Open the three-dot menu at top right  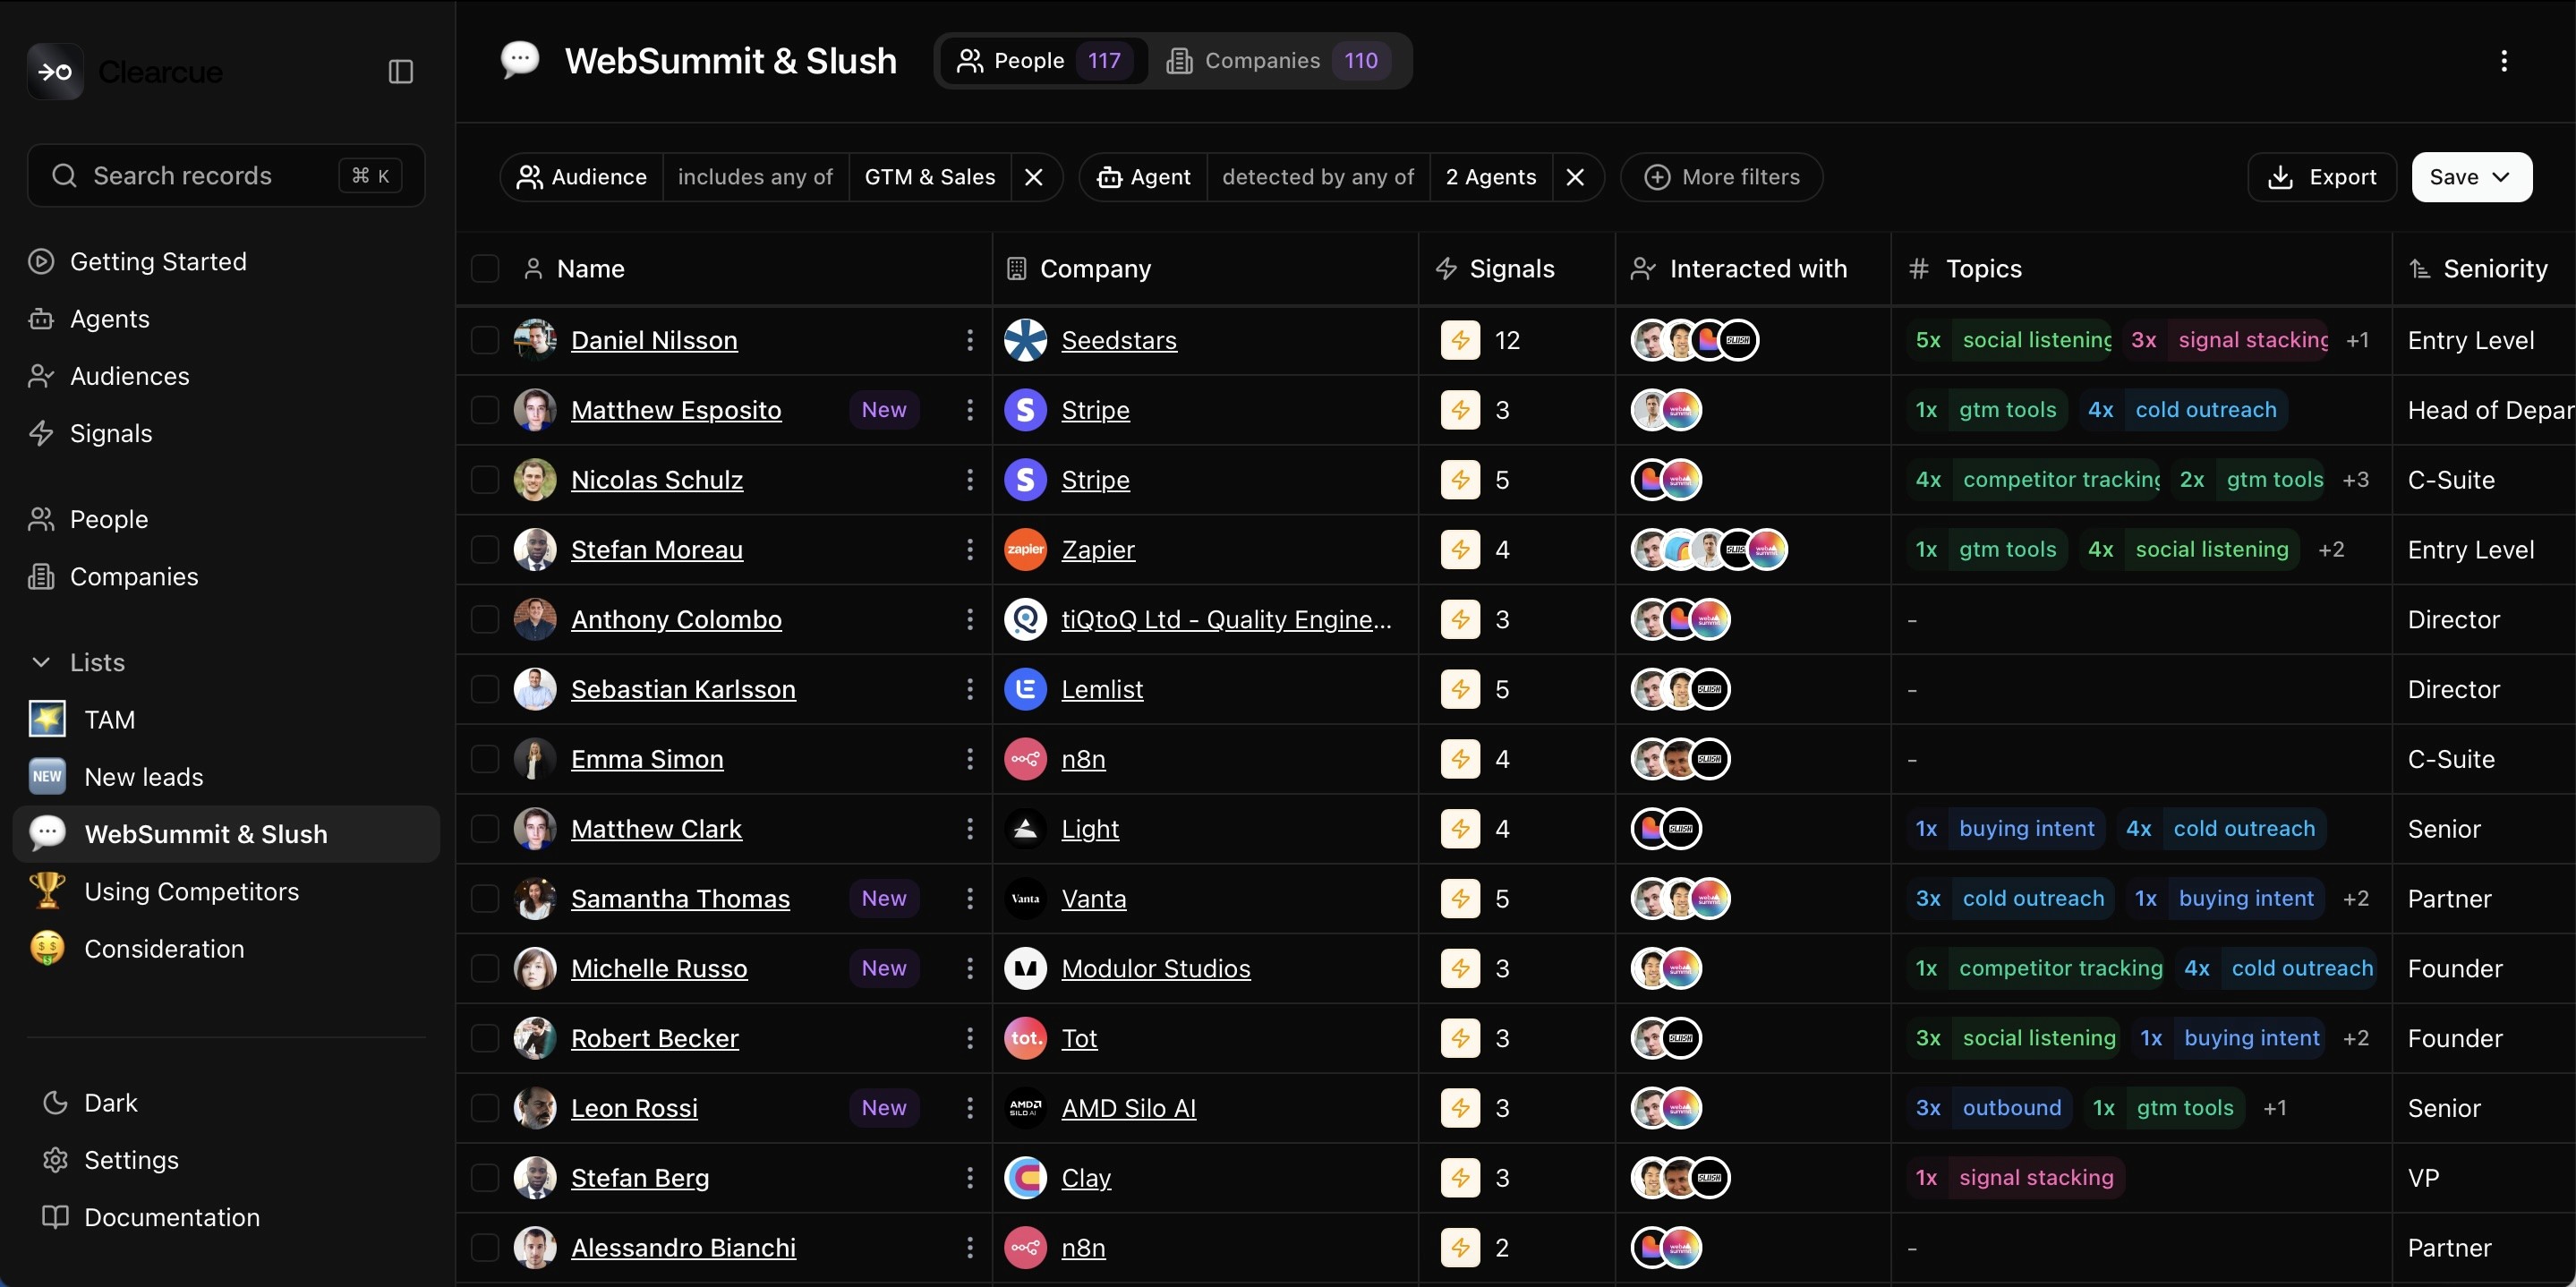2503,61
